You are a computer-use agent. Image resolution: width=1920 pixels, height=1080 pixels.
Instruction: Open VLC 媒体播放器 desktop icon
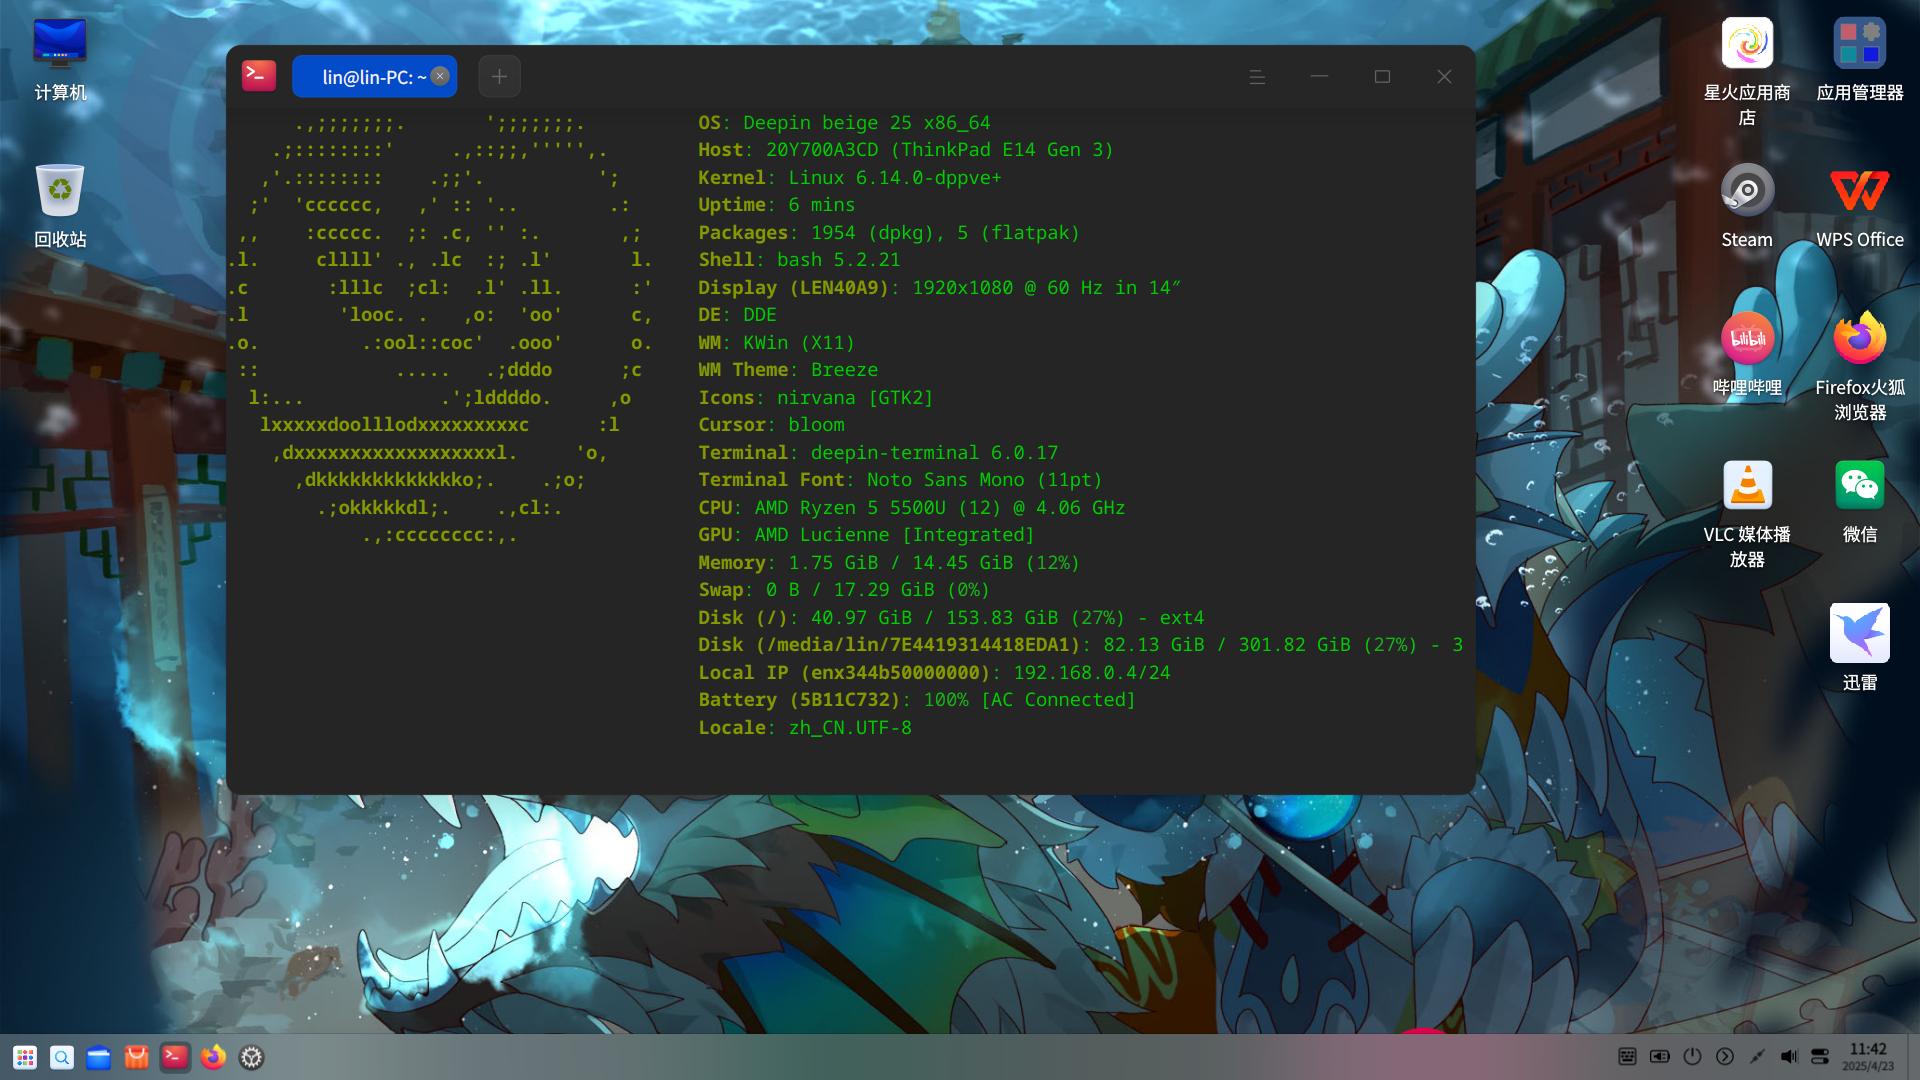tap(1747, 514)
